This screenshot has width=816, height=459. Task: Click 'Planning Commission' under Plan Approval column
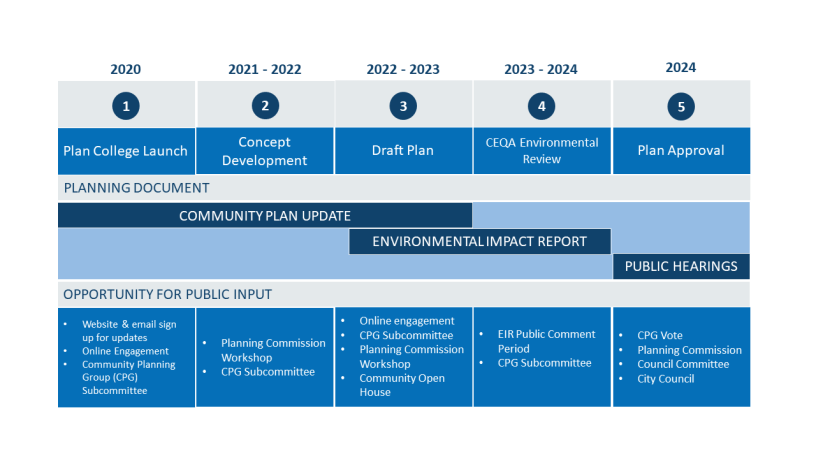pos(690,350)
